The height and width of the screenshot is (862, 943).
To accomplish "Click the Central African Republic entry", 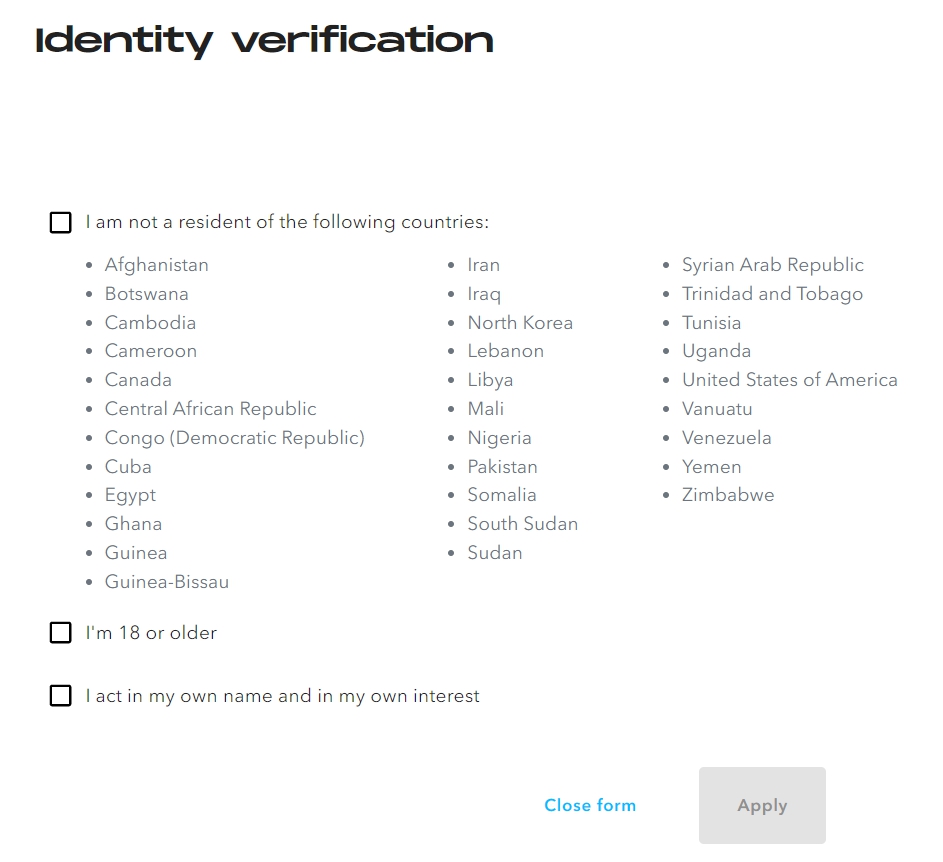I will [x=210, y=409].
